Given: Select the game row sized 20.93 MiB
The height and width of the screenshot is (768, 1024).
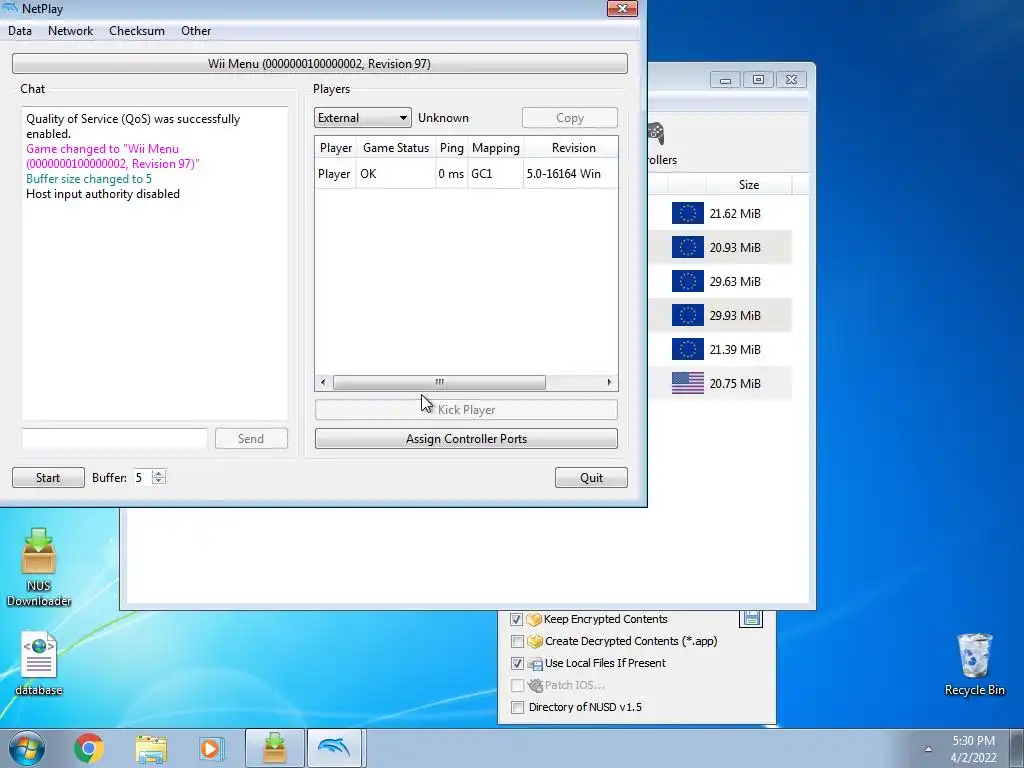Looking at the screenshot, I should tap(720, 248).
